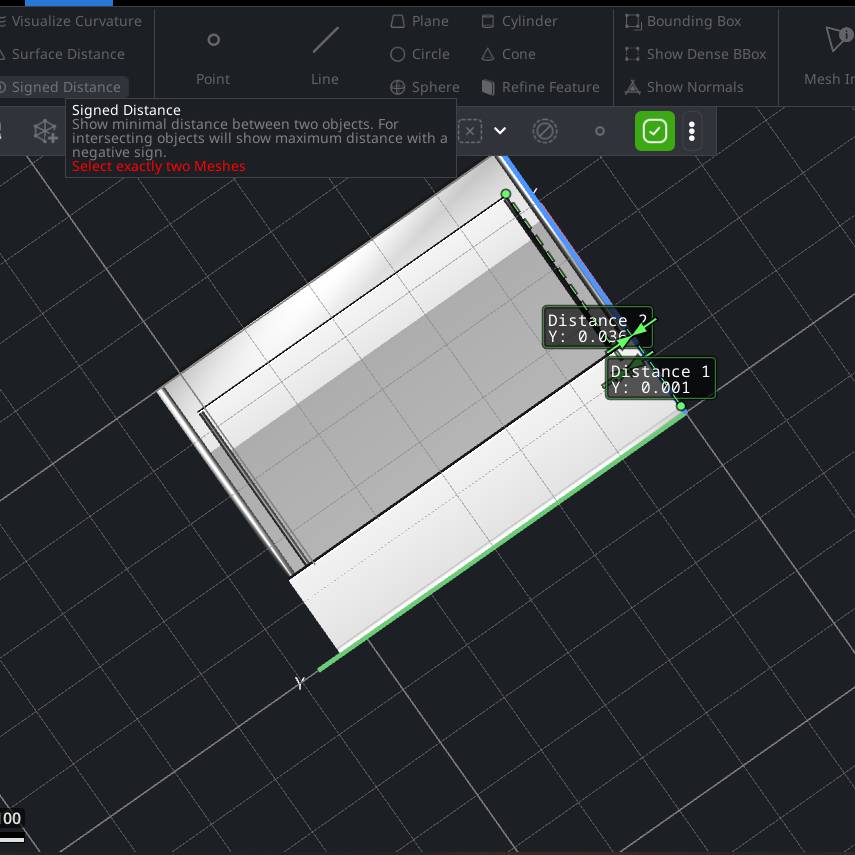Toggle the Bounding Box display

[683, 21]
